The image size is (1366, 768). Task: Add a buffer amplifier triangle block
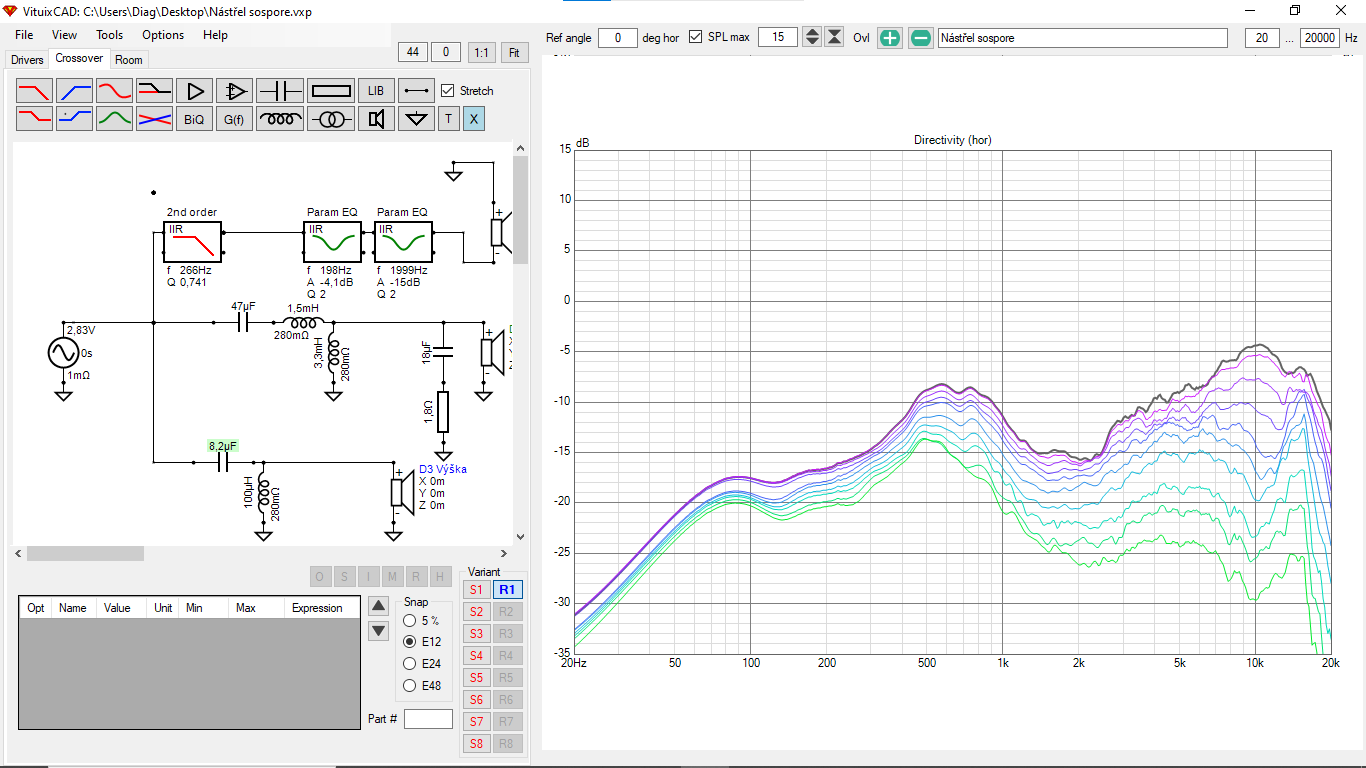pyautogui.click(x=195, y=91)
